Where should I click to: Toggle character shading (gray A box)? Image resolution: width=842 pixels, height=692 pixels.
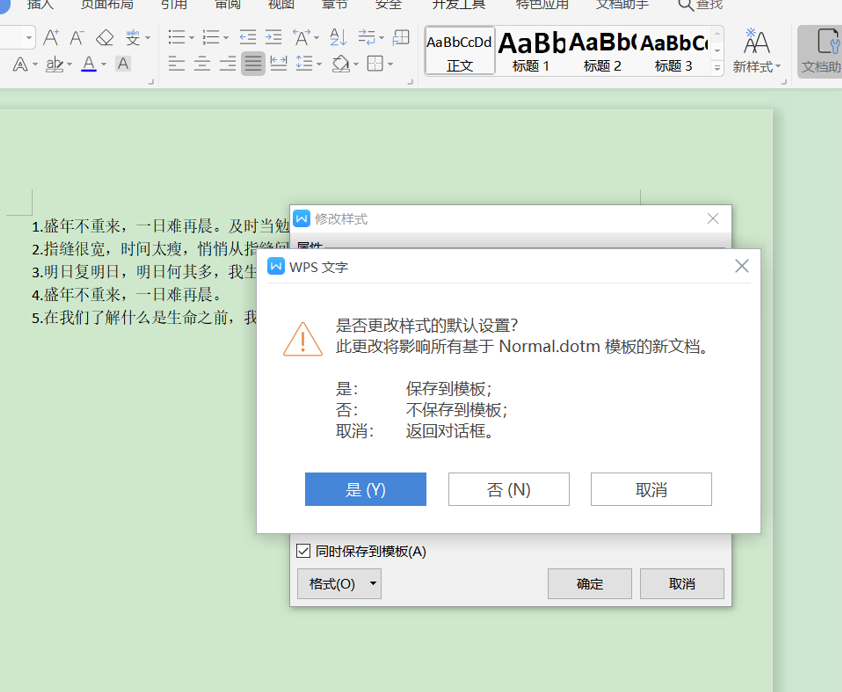pos(123,64)
